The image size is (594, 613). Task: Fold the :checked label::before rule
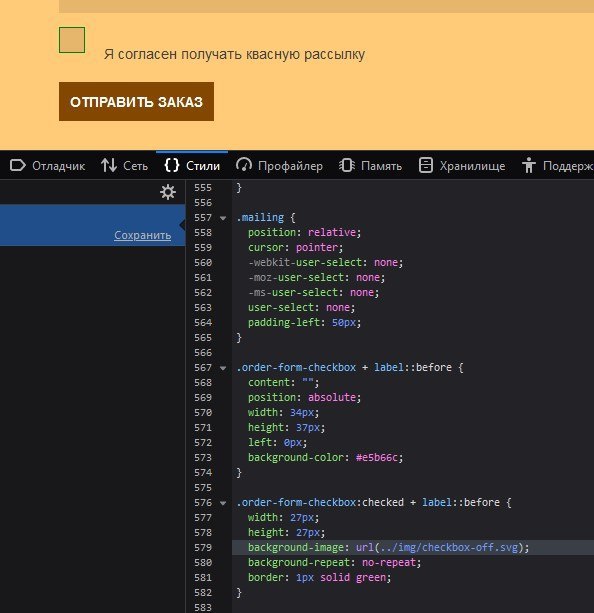223,503
